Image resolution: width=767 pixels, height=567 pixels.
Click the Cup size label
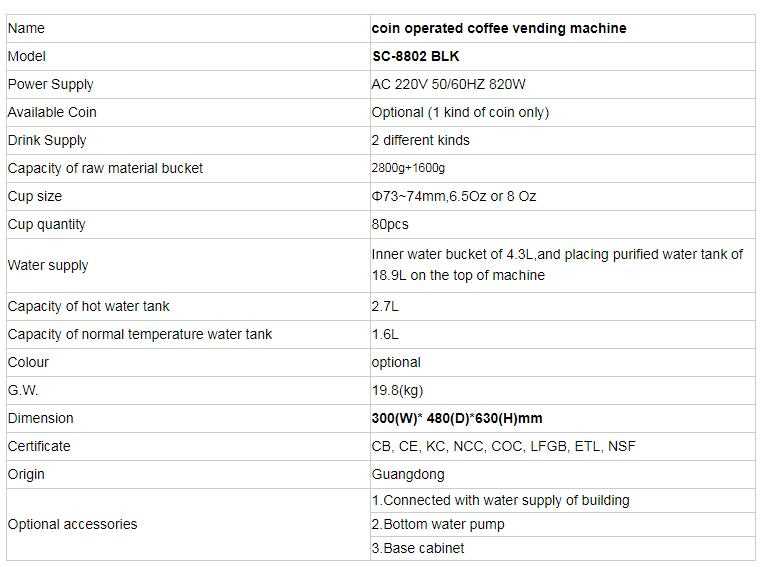click(35, 196)
